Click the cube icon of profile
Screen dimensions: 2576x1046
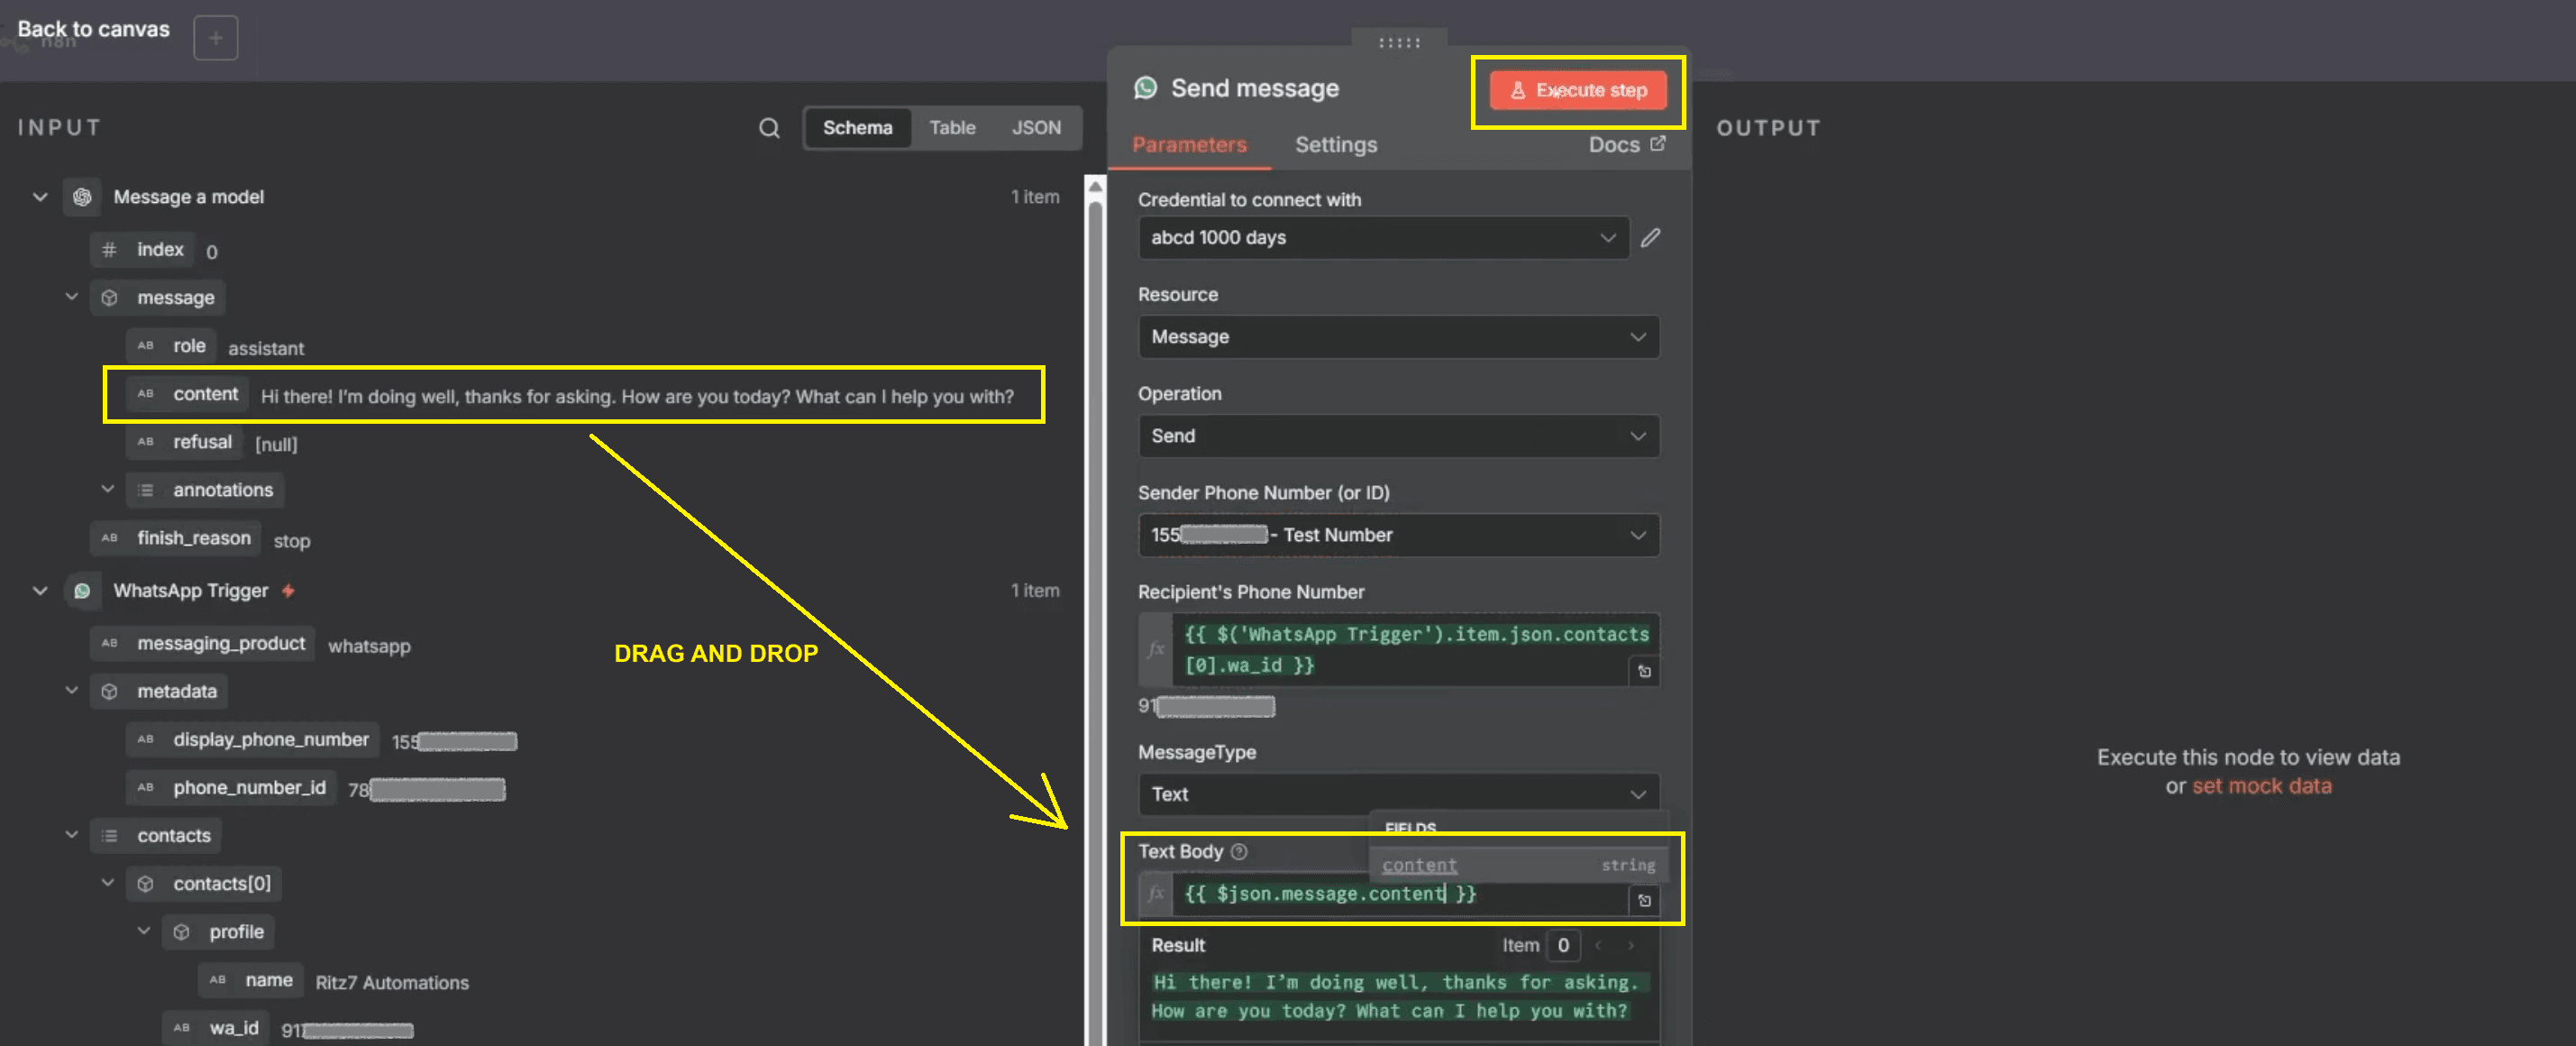pos(181,932)
